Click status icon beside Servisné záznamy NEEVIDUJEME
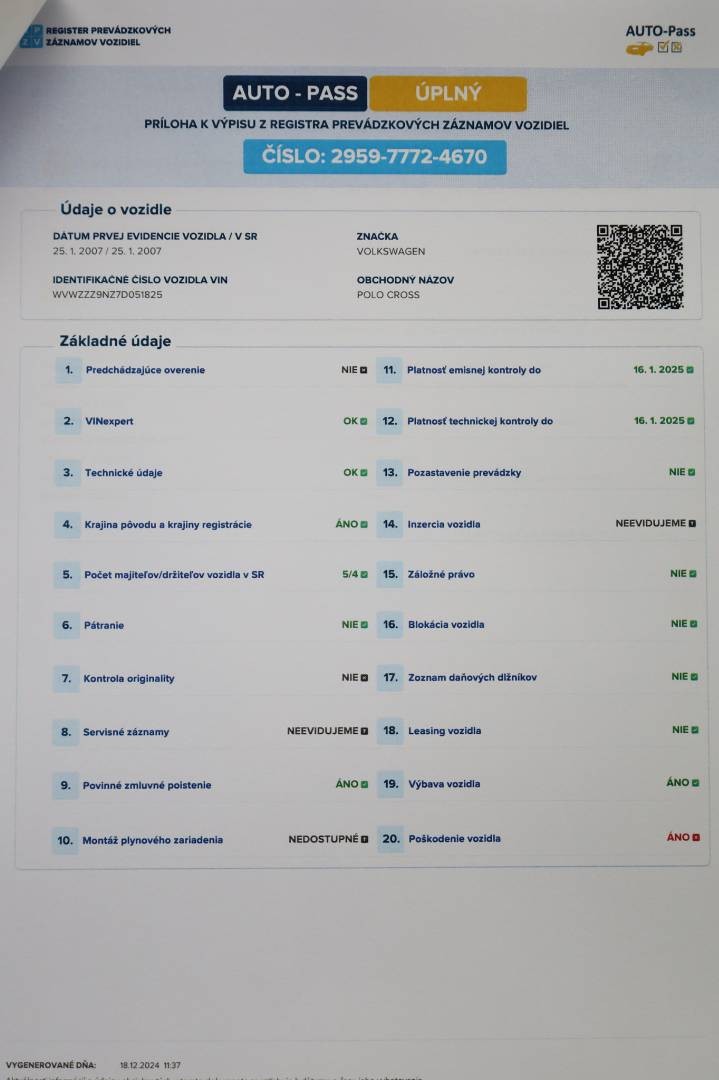The image size is (719, 1080). [x=364, y=731]
